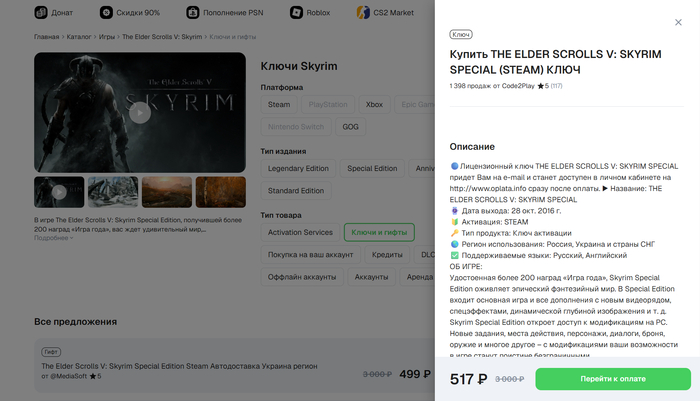Close the product details side panel
The width and height of the screenshot is (700, 401).
[x=678, y=22]
